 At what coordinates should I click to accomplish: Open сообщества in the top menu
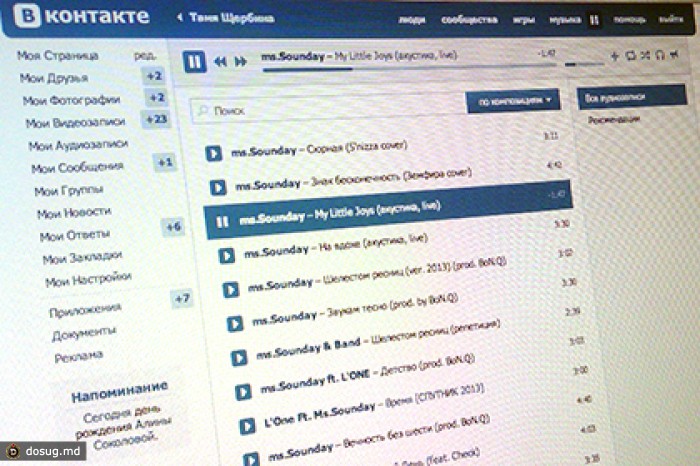469,20
